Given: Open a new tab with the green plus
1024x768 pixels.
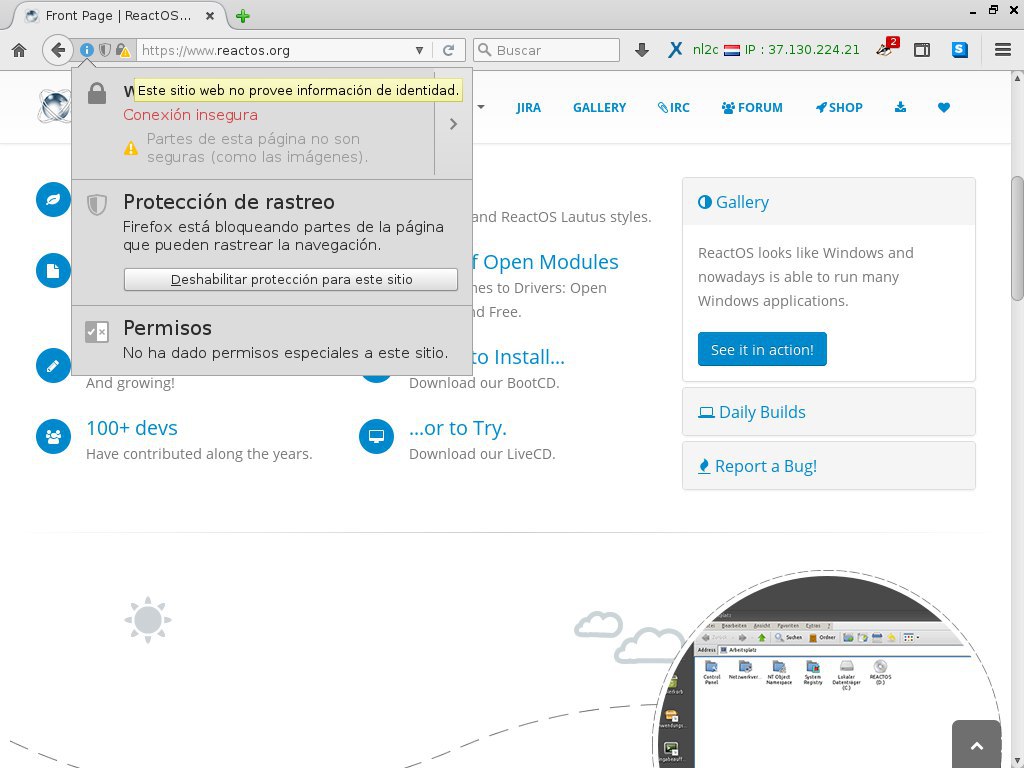Looking at the screenshot, I should 243,16.
